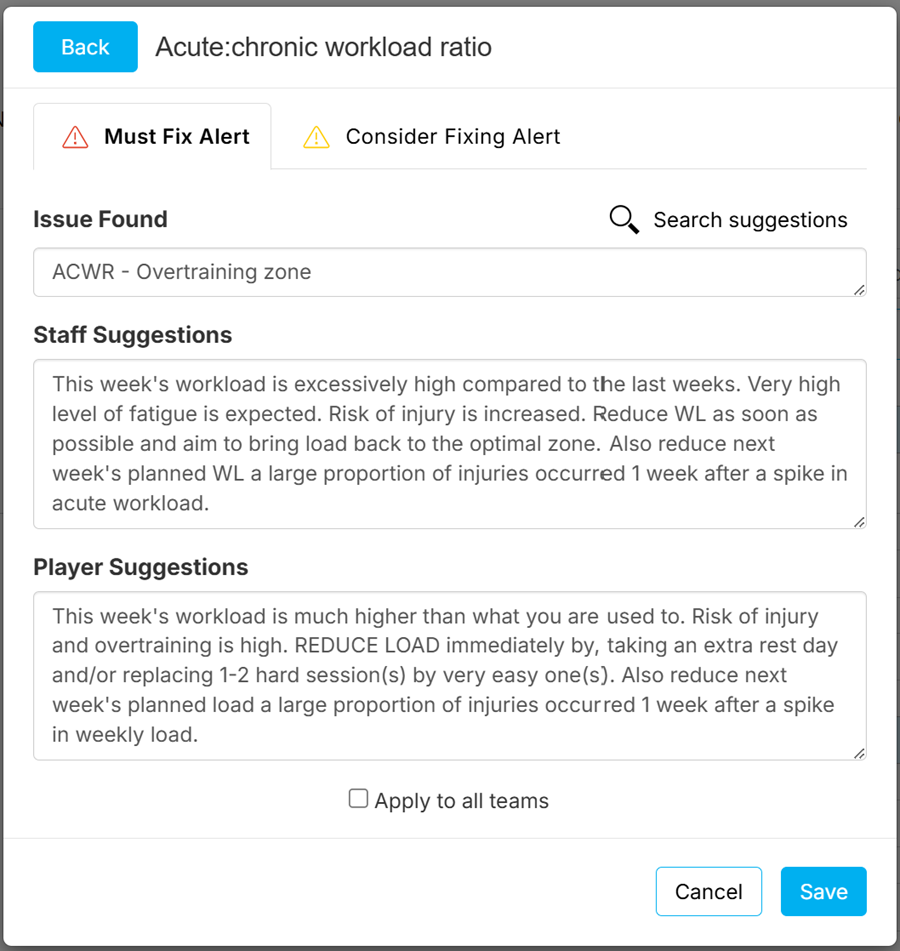Click the Apply to all teams label
The height and width of the screenshot is (951, 900).
tap(462, 801)
